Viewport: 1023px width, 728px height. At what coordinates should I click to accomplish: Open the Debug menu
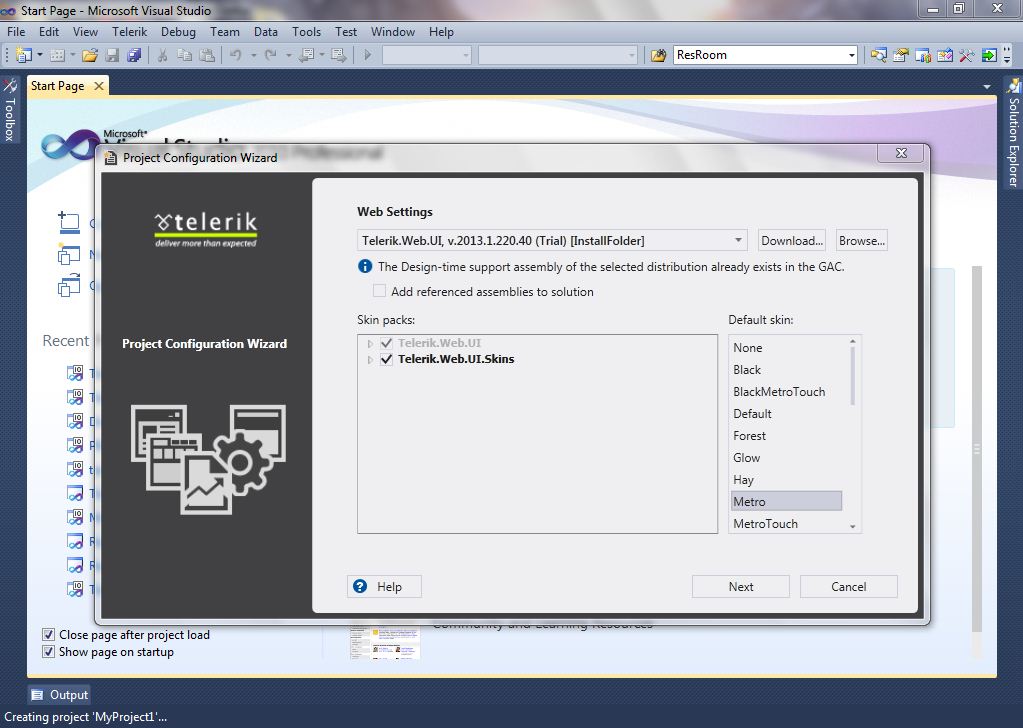coord(178,32)
